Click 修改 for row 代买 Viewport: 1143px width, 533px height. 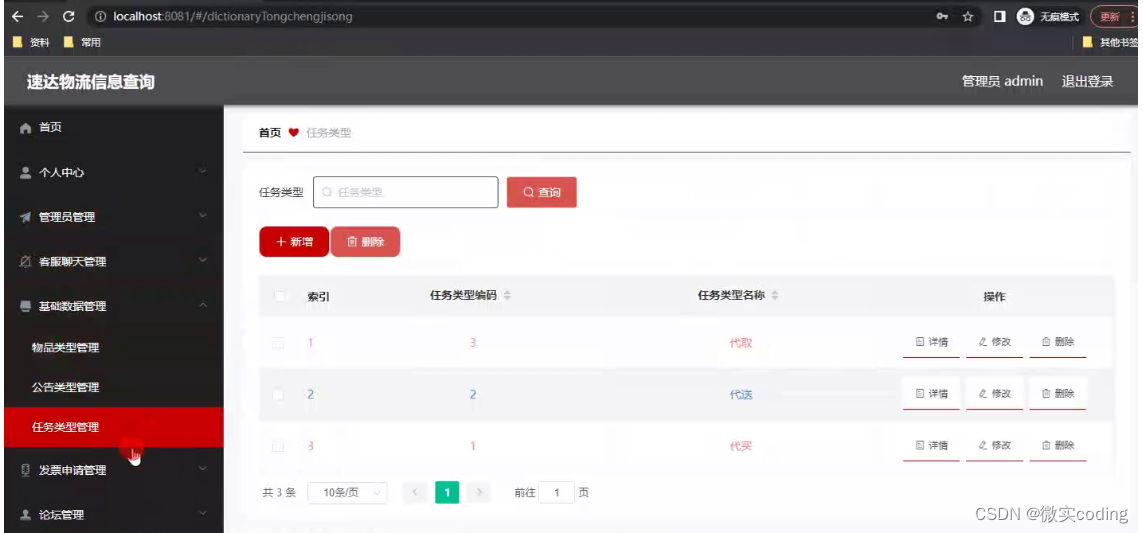point(994,446)
